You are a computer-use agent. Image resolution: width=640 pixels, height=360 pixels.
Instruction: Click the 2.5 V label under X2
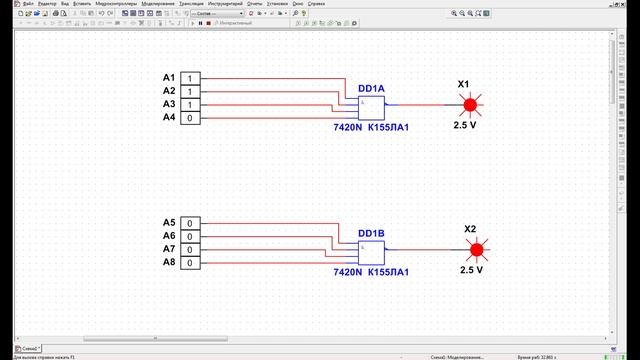(x=471, y=270)
